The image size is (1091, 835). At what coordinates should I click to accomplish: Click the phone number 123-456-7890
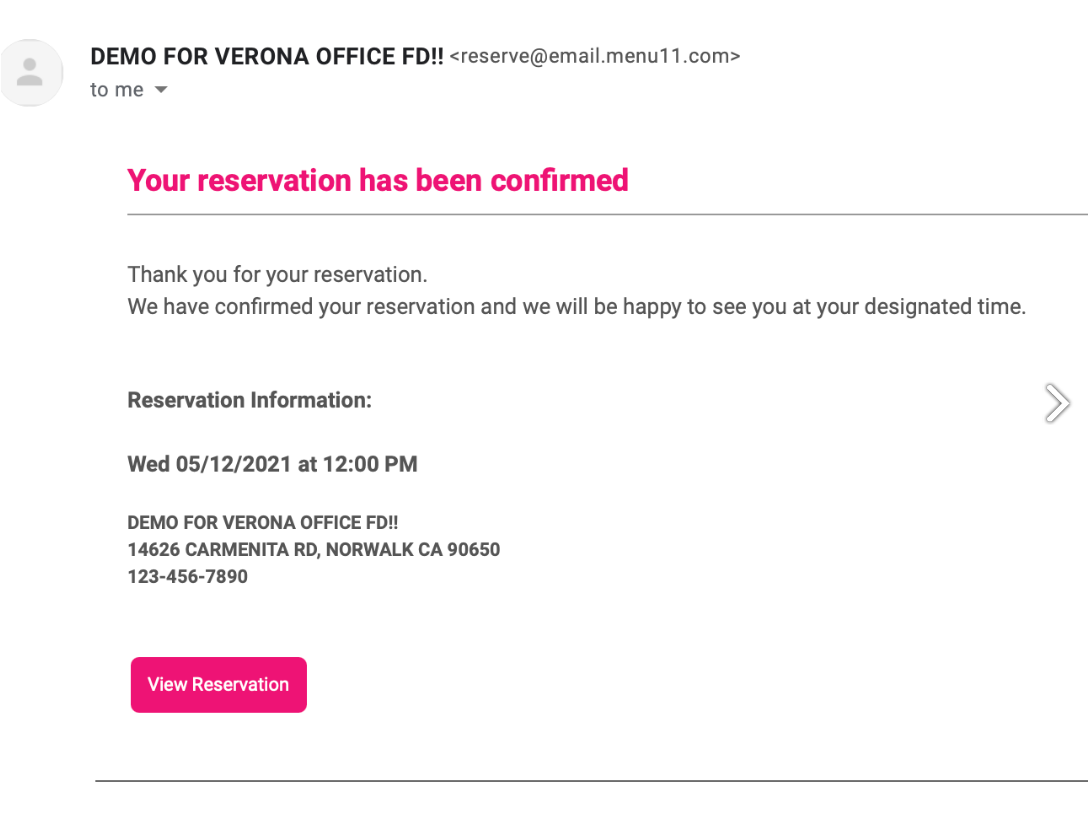[187, 577]
